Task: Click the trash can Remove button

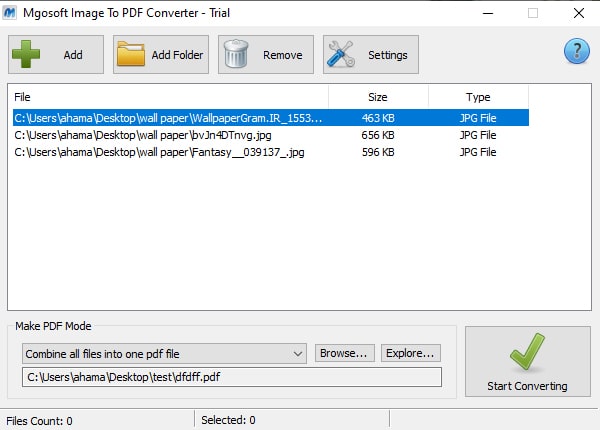Action: click(266, 54)
